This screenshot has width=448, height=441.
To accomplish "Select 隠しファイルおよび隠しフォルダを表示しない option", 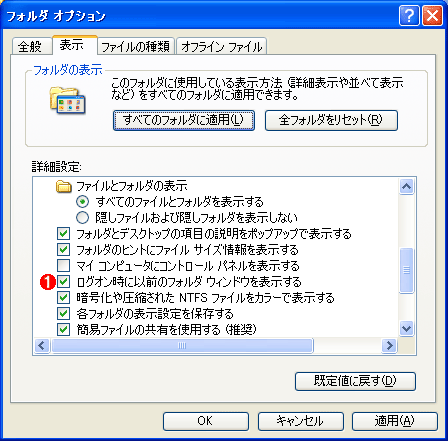I will coord(82,218).
